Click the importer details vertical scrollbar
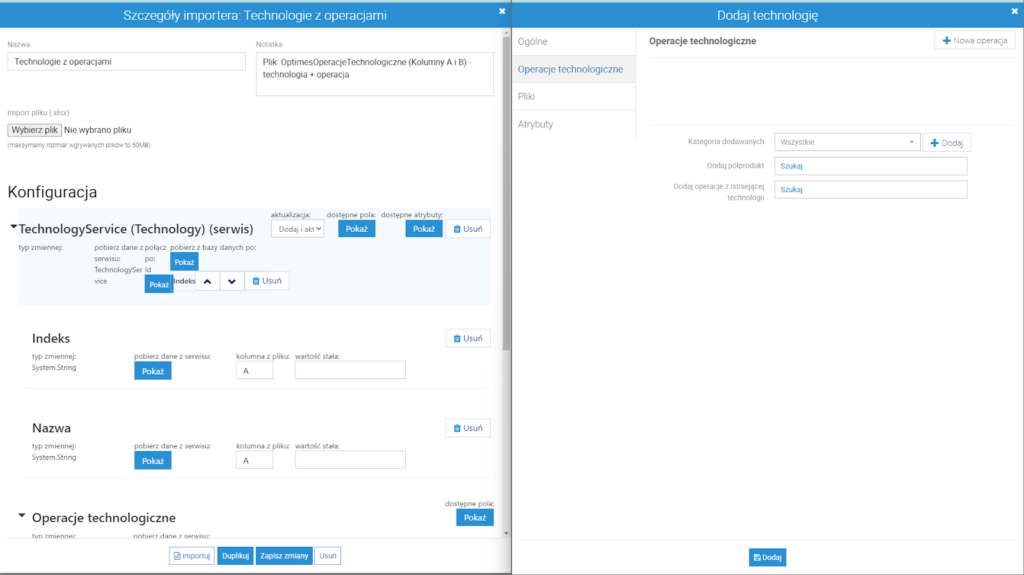 506,193
